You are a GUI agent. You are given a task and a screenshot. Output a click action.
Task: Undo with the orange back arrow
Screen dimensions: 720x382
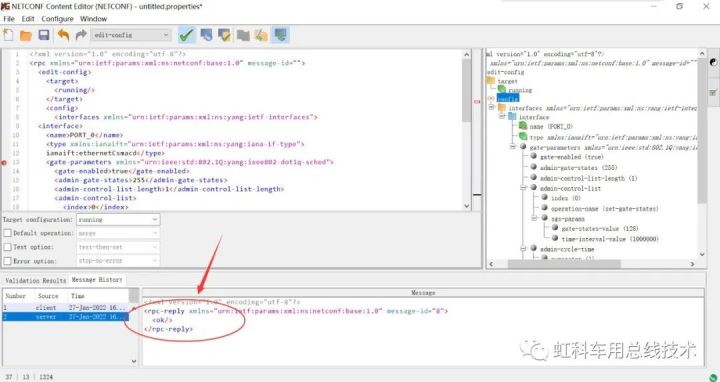tap(63, 35)
